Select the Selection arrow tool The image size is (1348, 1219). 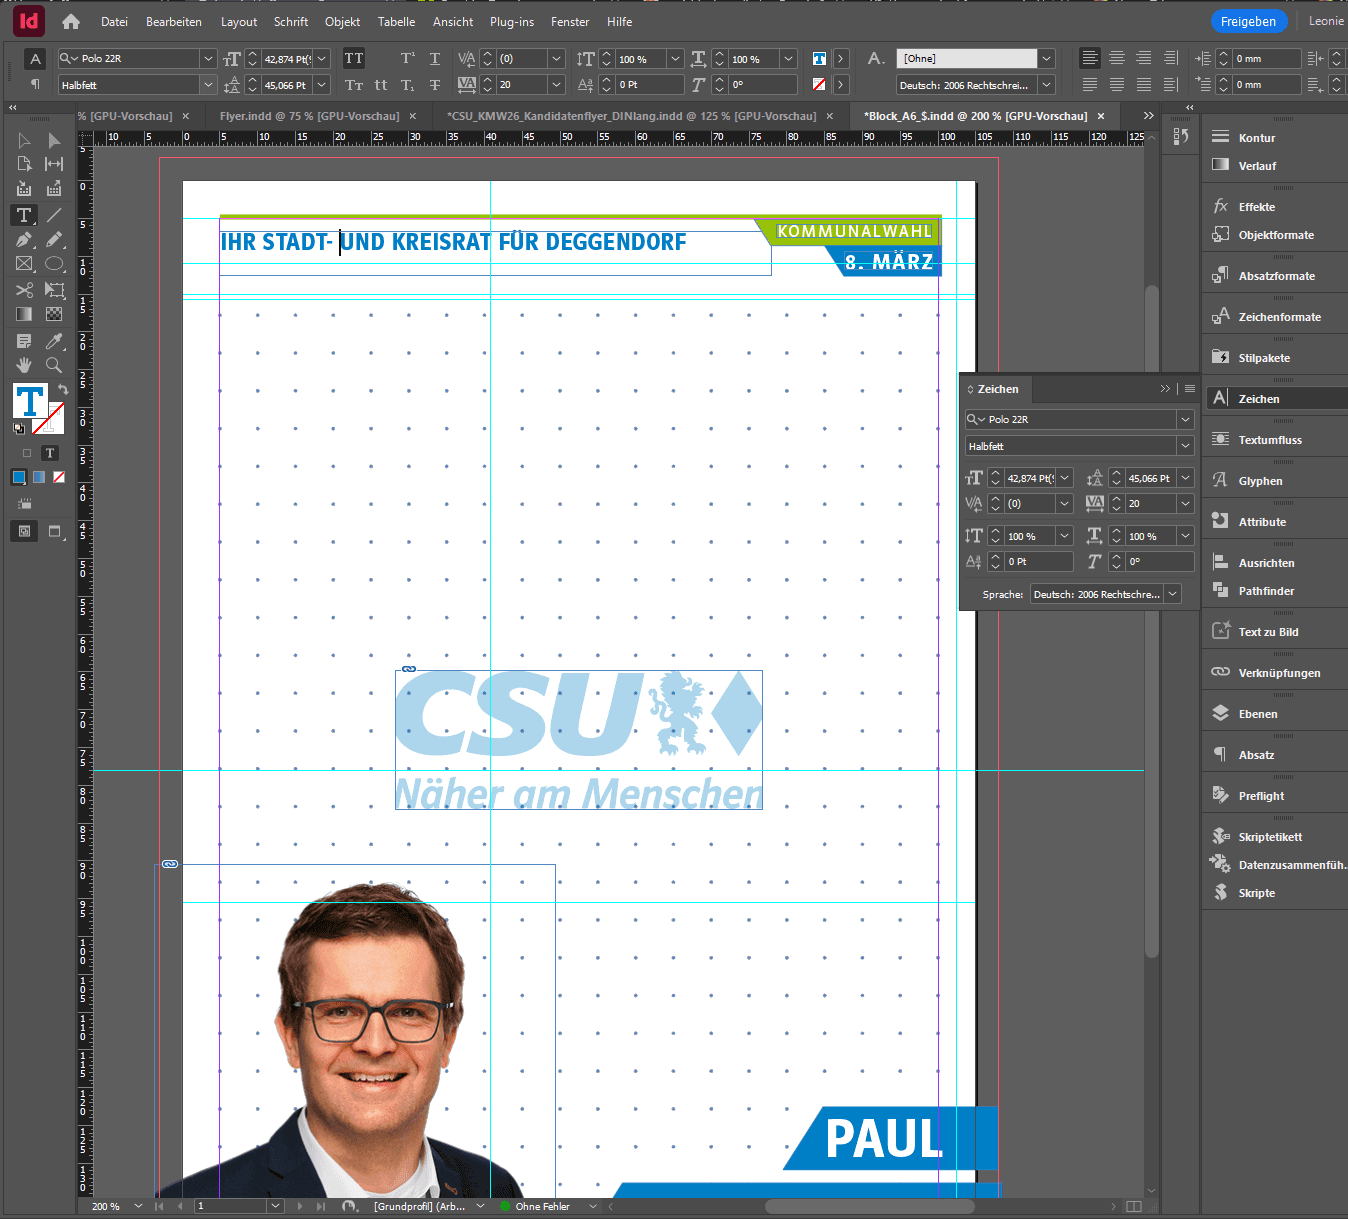click(24, 140)
